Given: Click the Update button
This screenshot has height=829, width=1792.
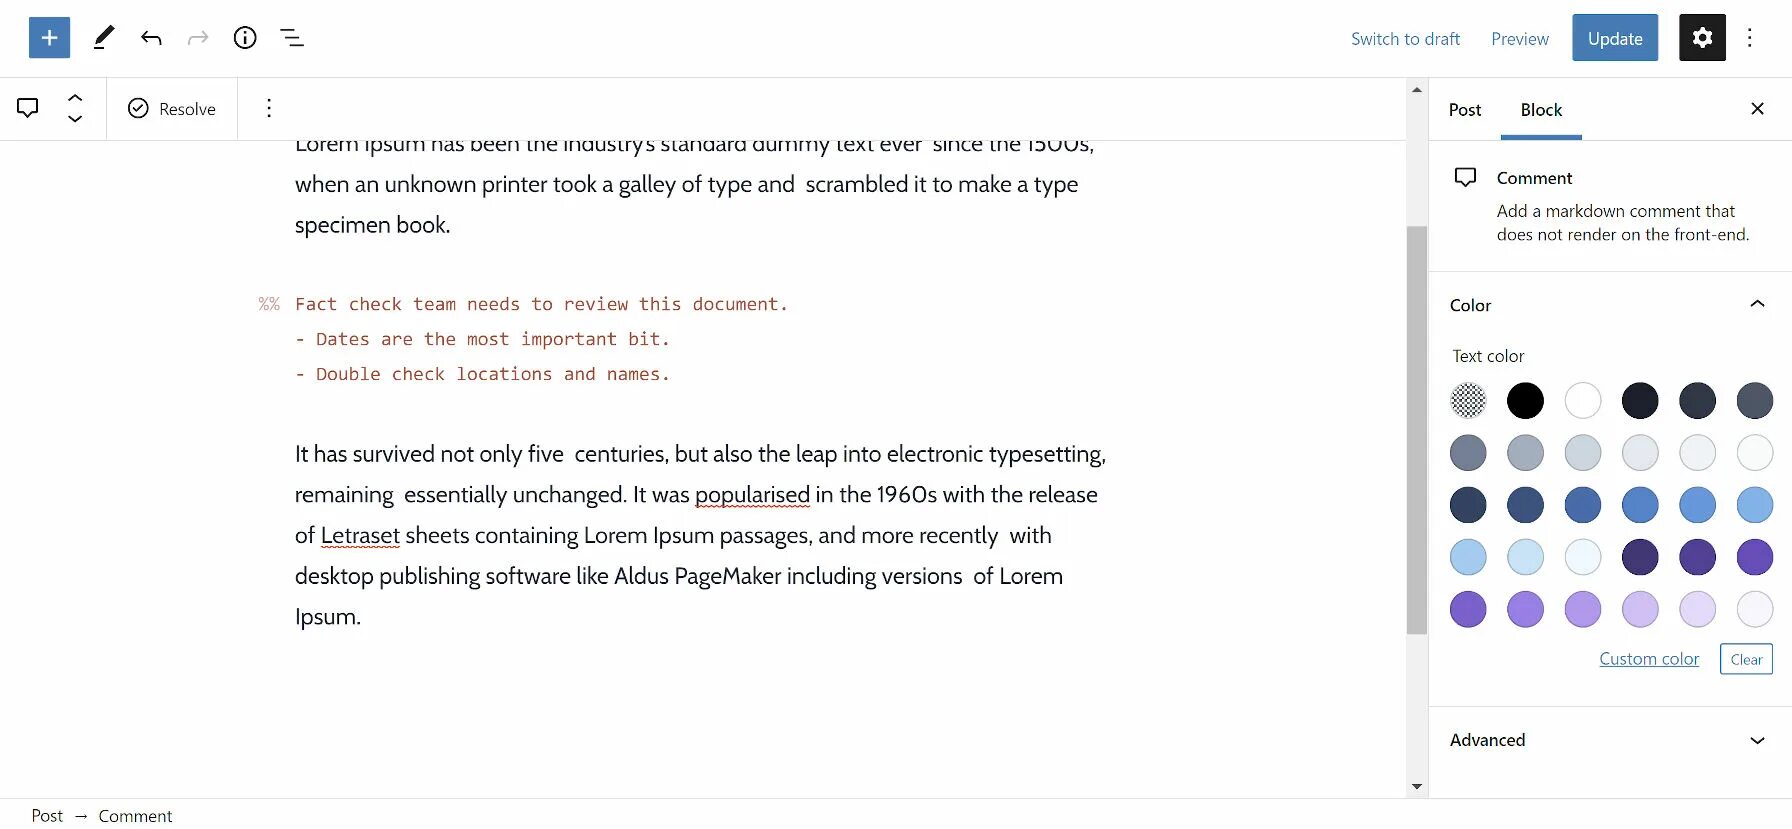Looking at the screenshot, I should point(1615,38).
